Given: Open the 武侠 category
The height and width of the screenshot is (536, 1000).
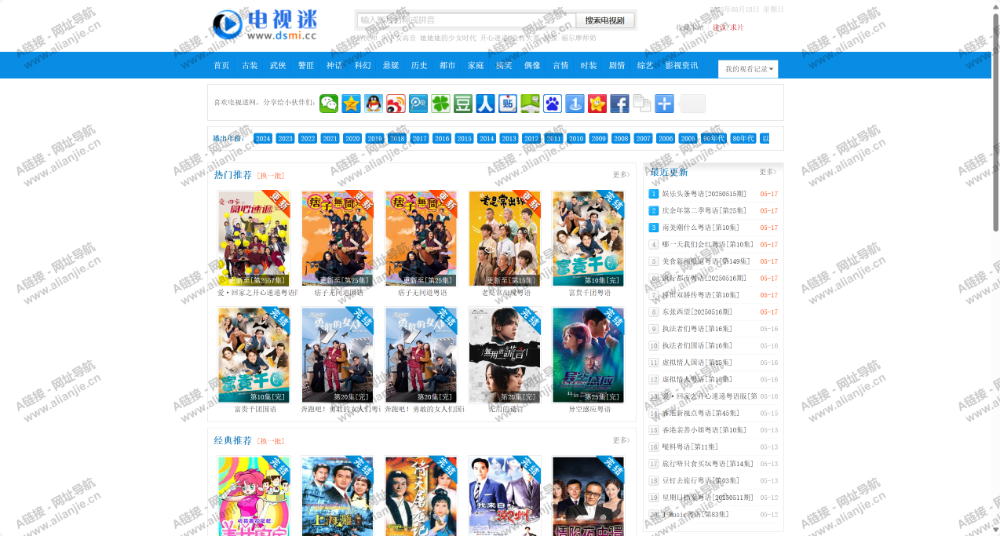Looking at the screenshot, I should [x=277, y=65].
